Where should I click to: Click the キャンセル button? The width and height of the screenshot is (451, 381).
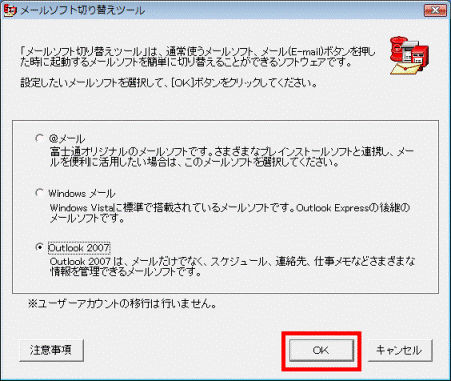[x=400, y=350]
